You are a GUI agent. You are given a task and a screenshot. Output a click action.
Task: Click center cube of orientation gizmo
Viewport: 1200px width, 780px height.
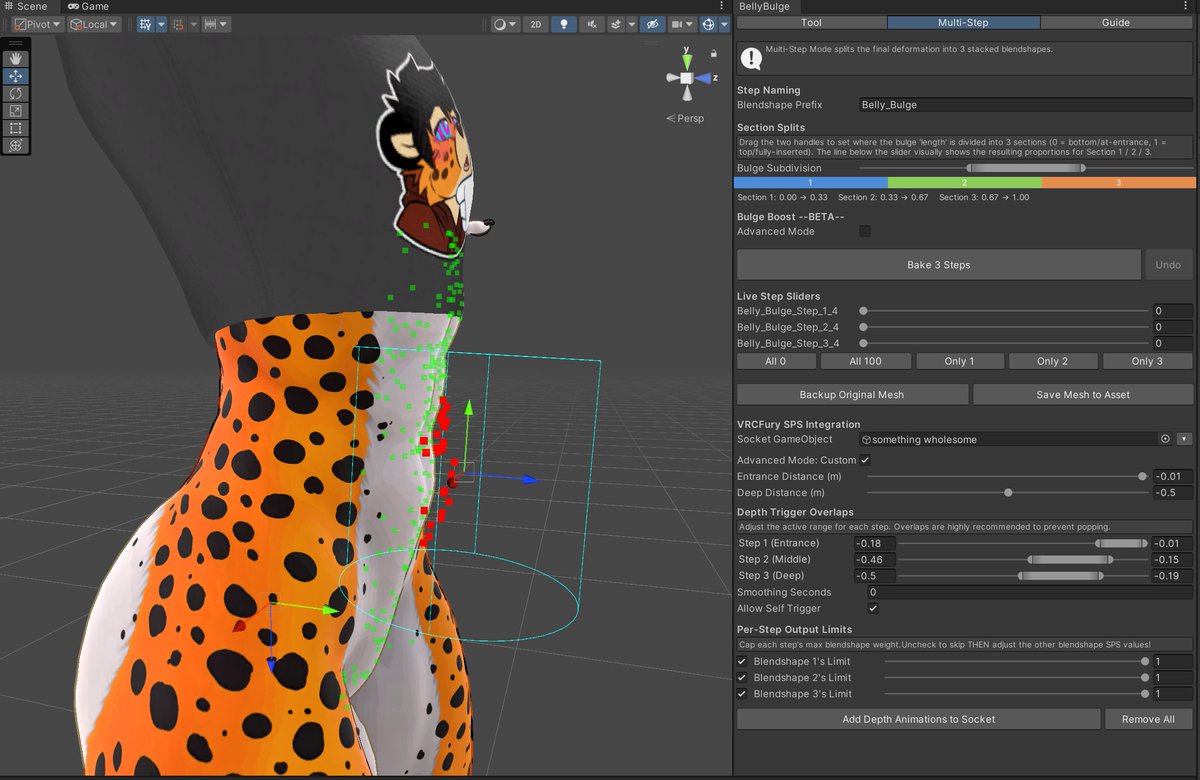[687, 77]
